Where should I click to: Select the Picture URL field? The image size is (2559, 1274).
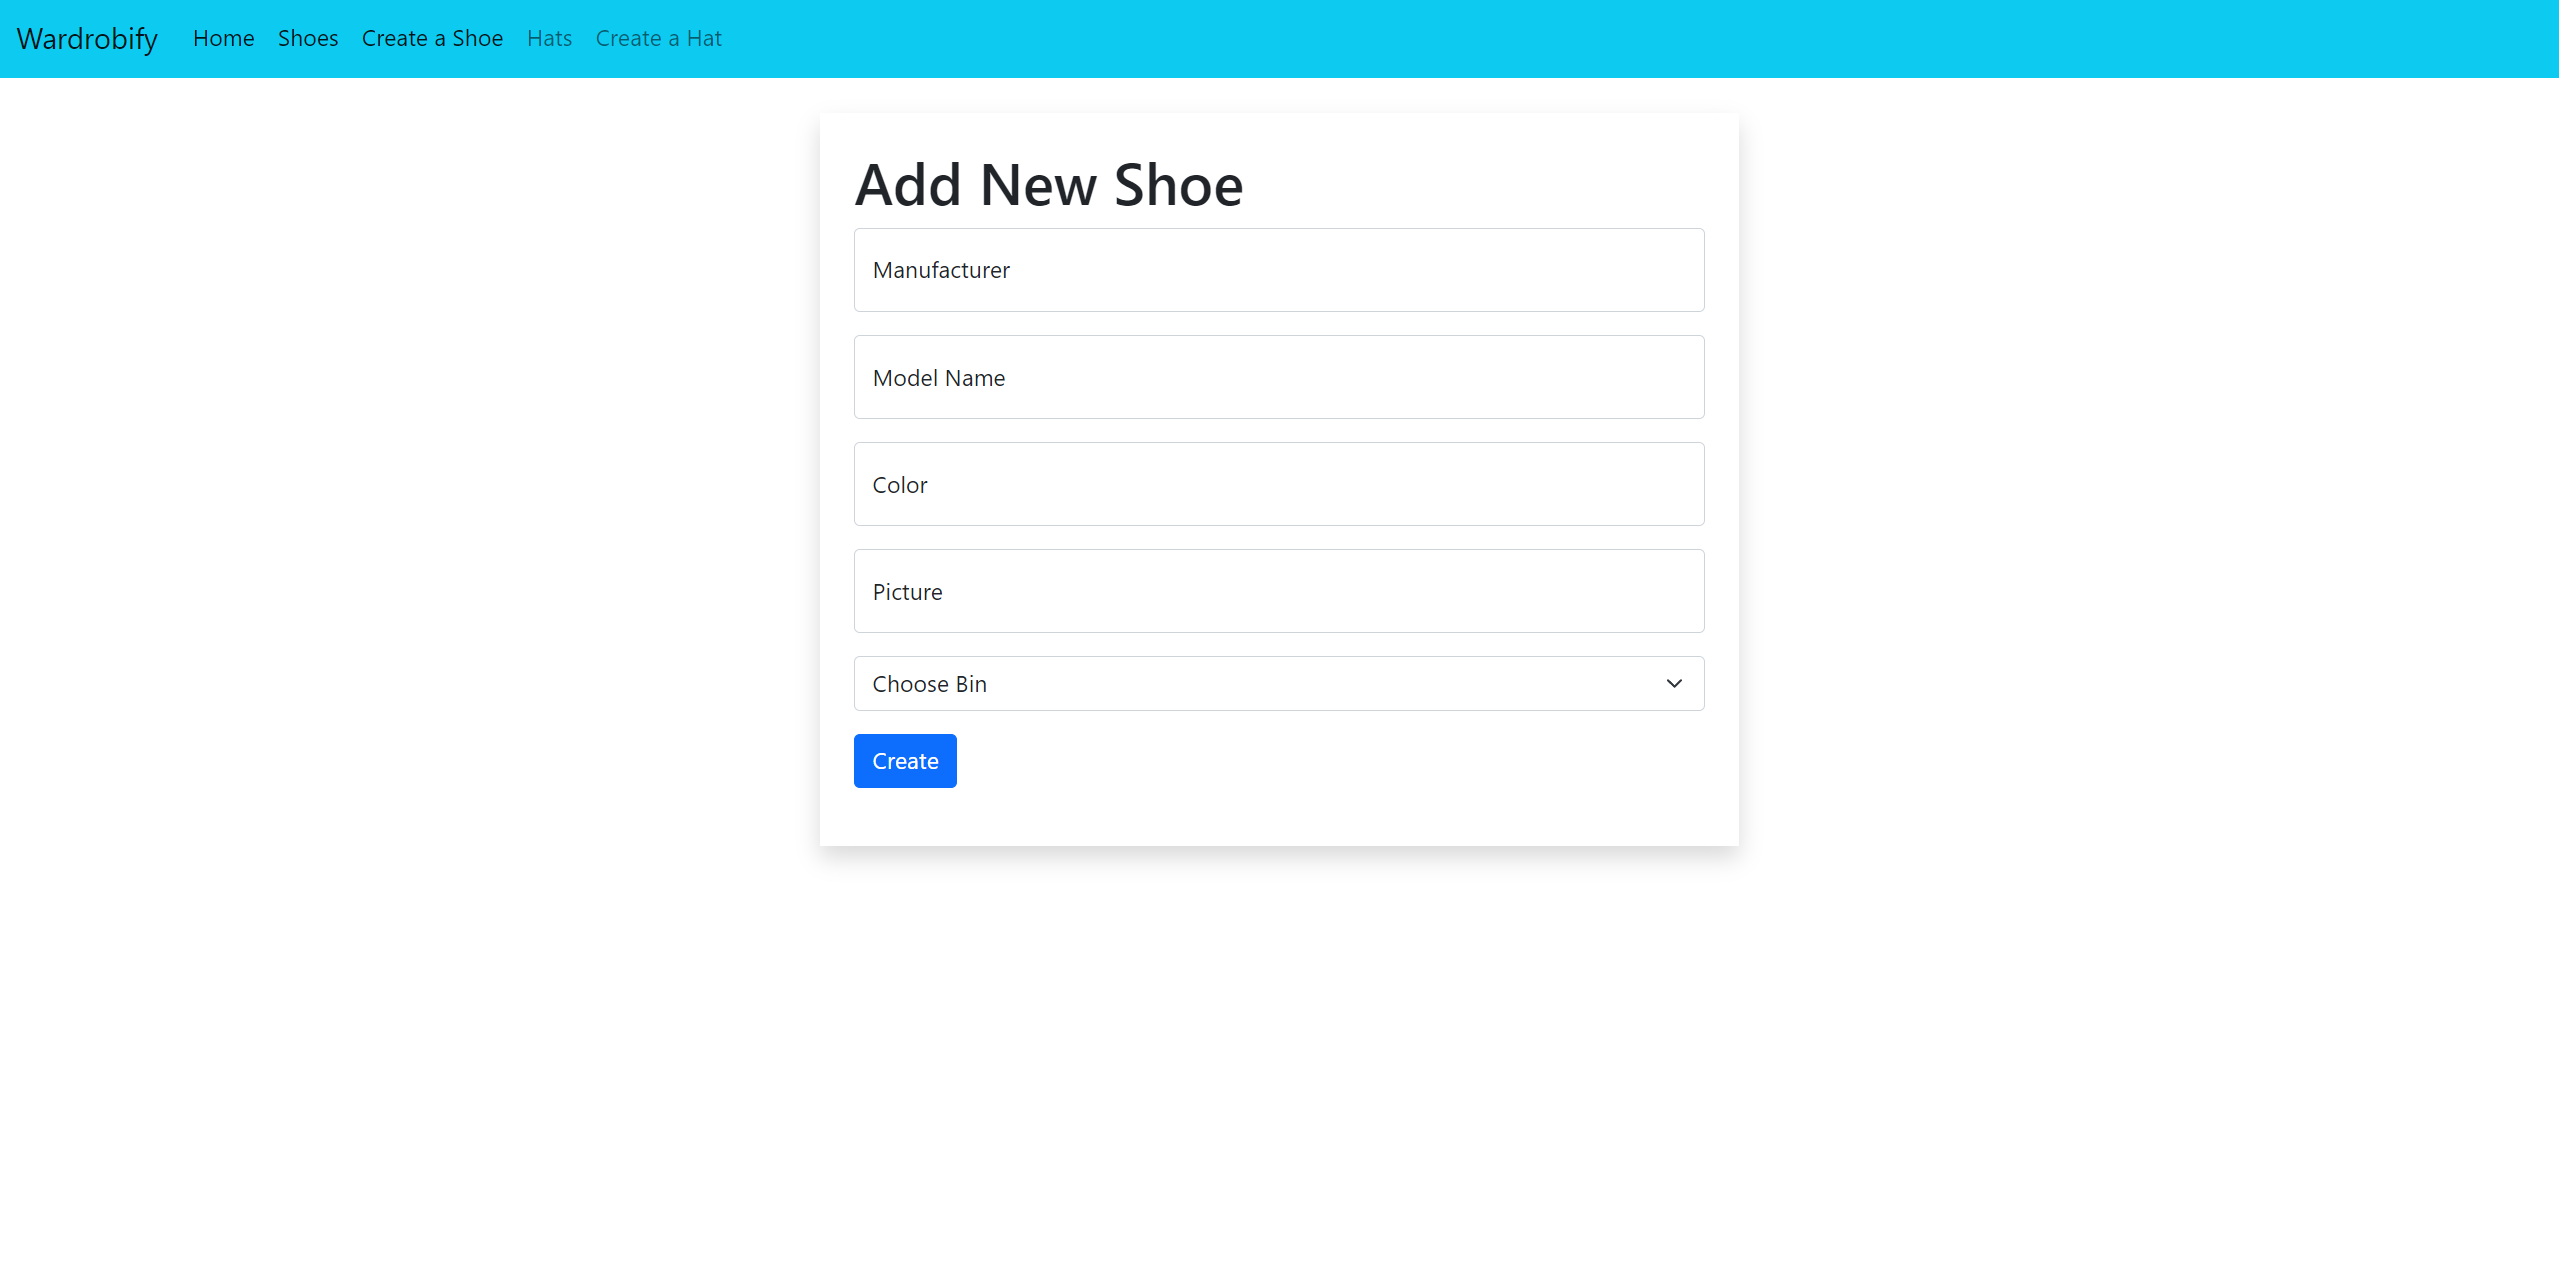point(1278,591)
